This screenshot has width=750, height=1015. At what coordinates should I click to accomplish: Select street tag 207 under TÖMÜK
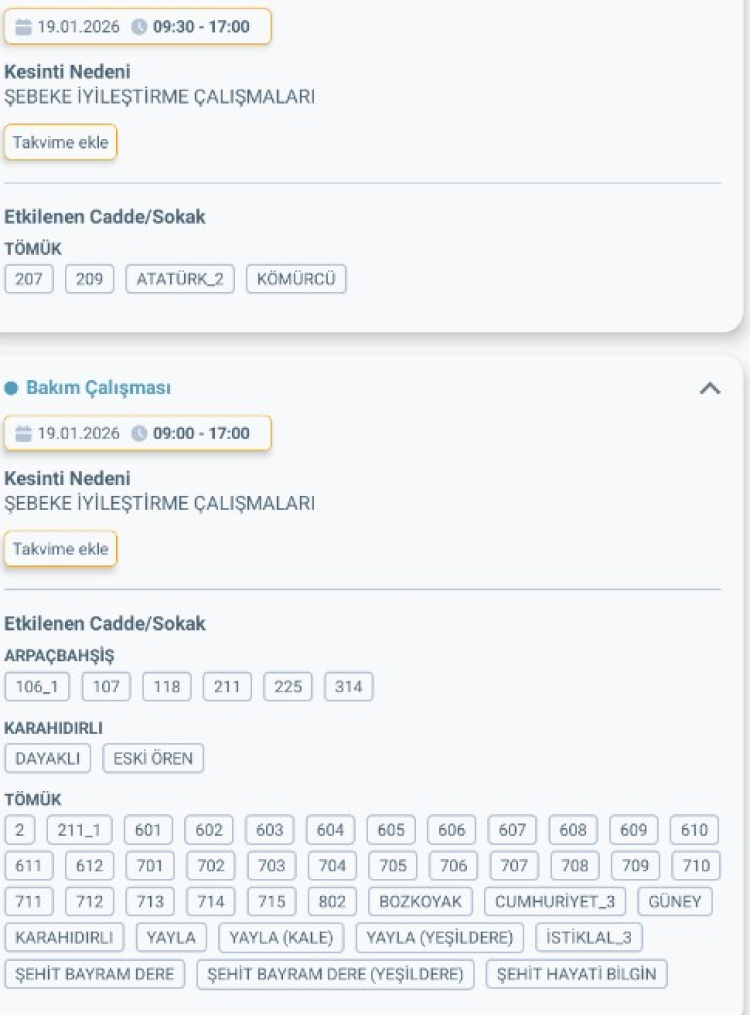[29, 279]
